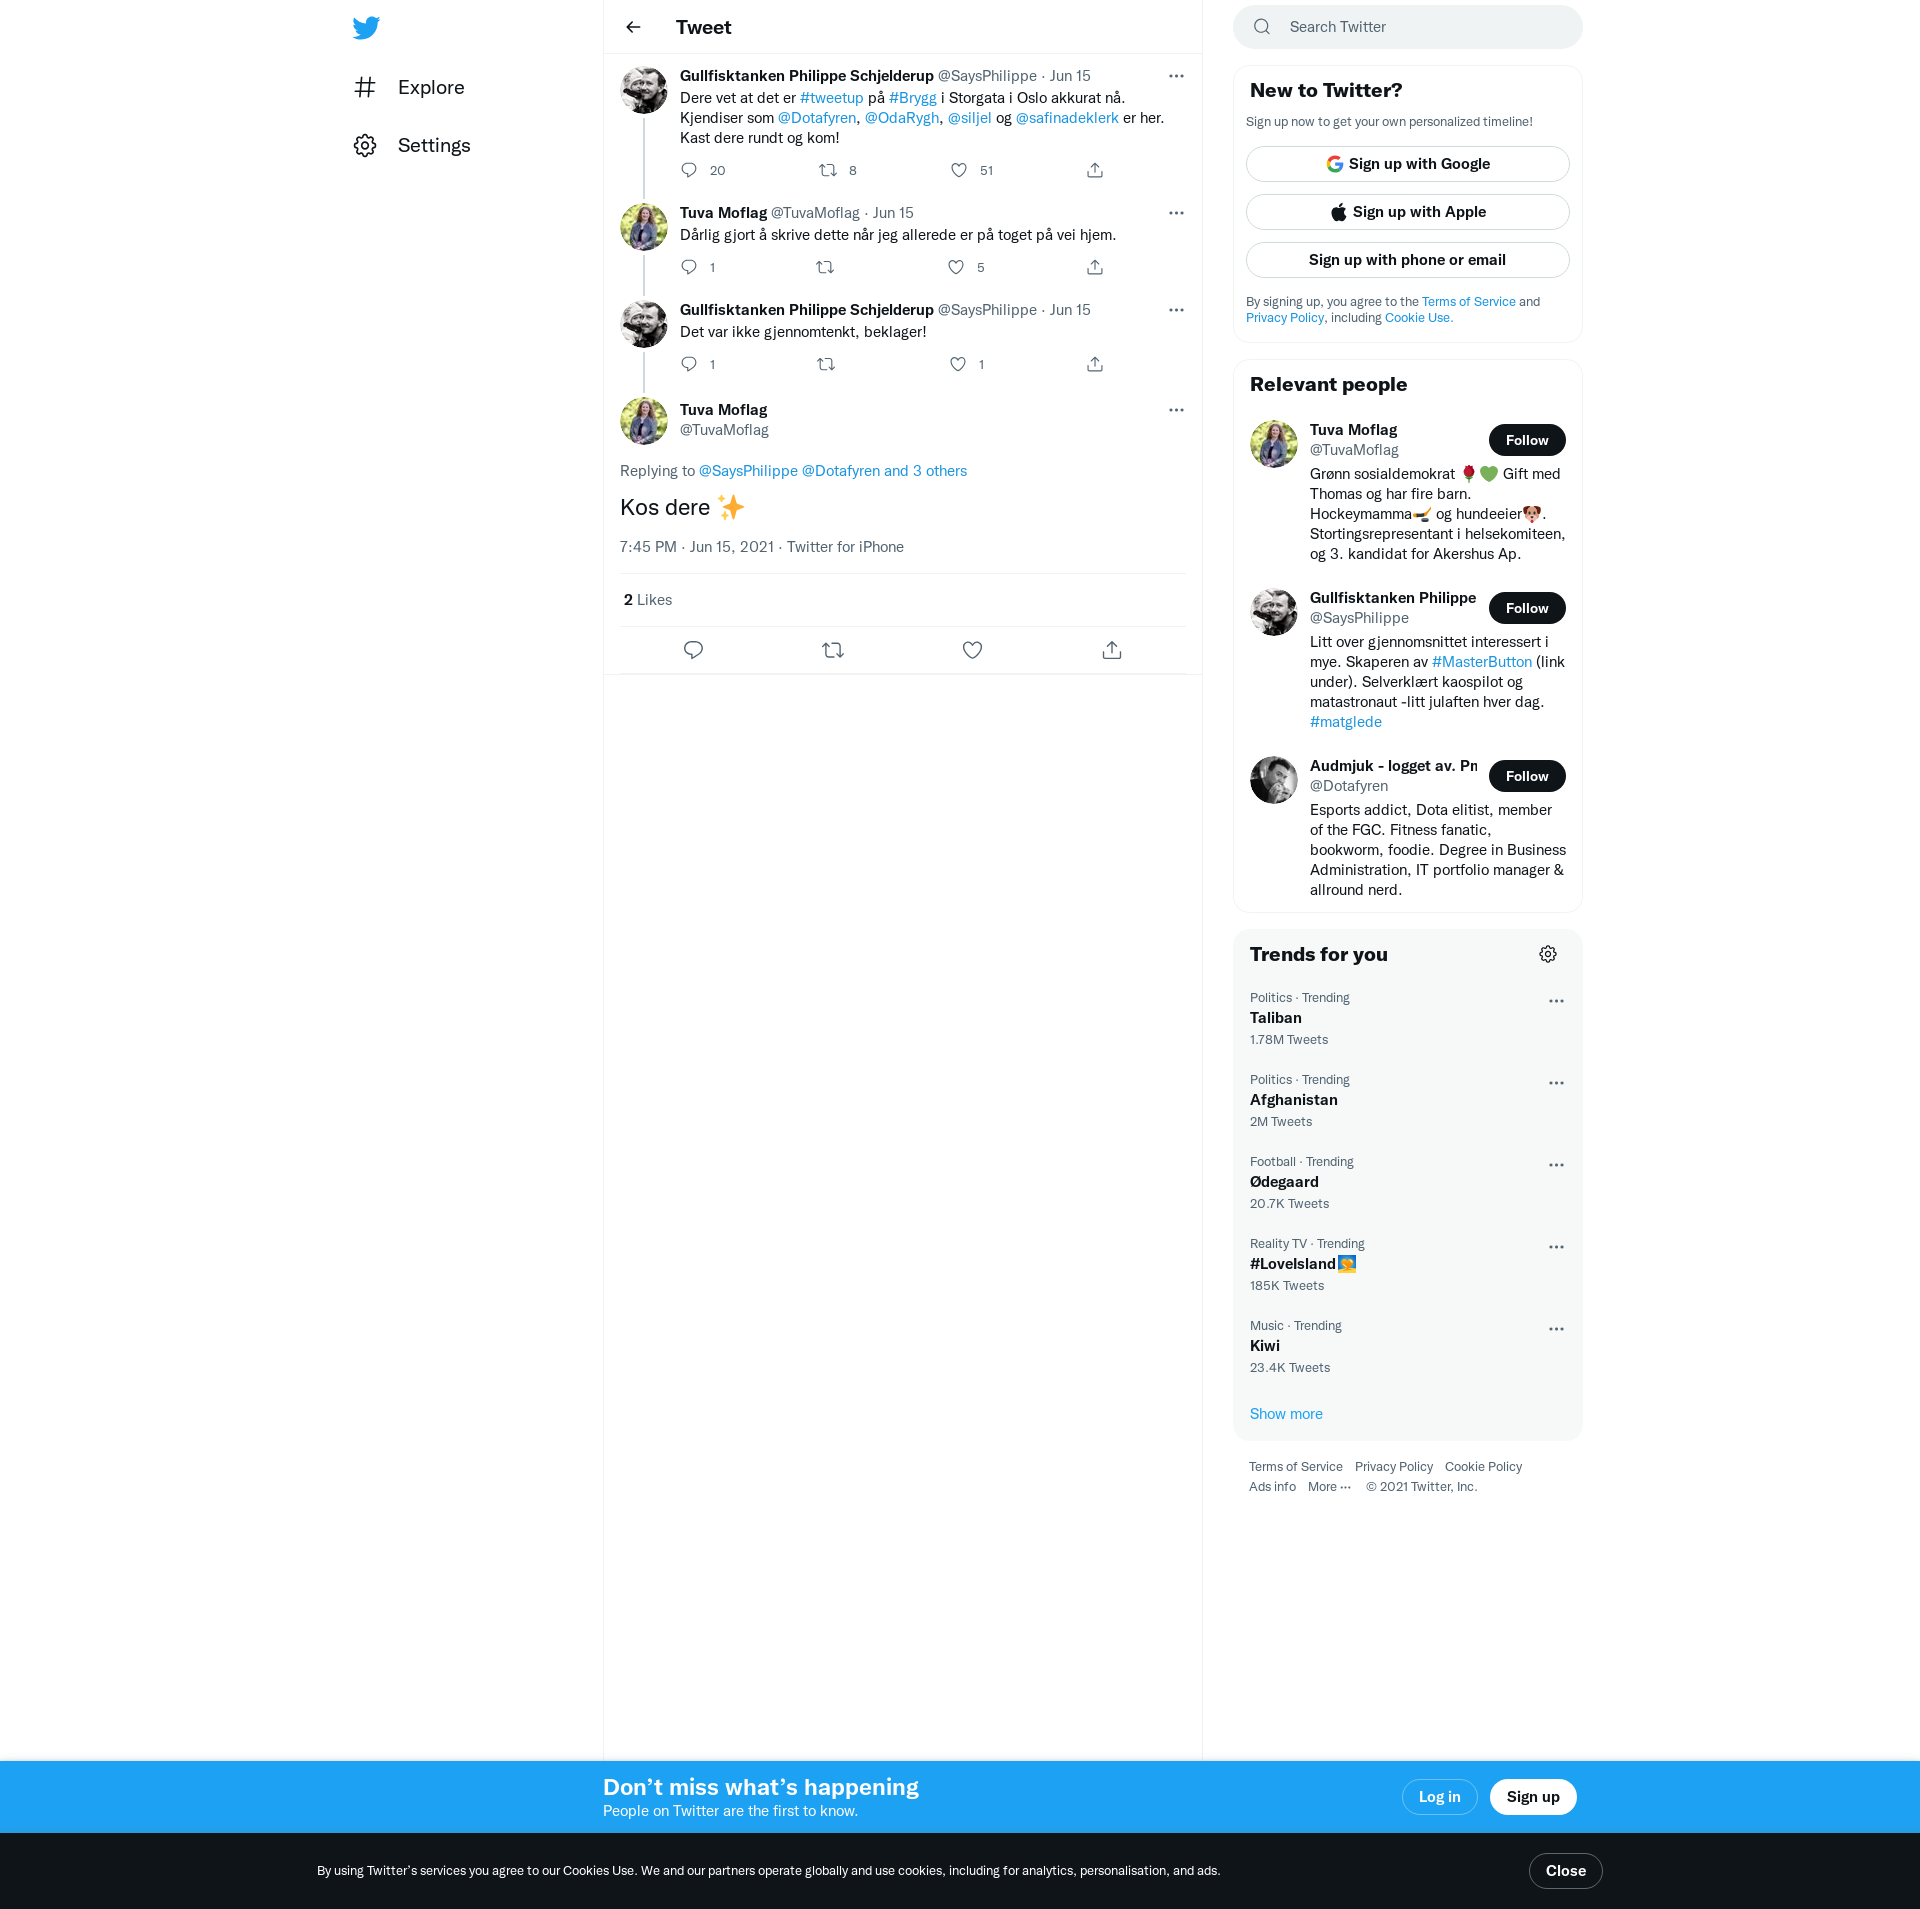Viewport: 1920px width, 1909px height.
Task: Go back with the arrow icon
Action: [633, 27]
